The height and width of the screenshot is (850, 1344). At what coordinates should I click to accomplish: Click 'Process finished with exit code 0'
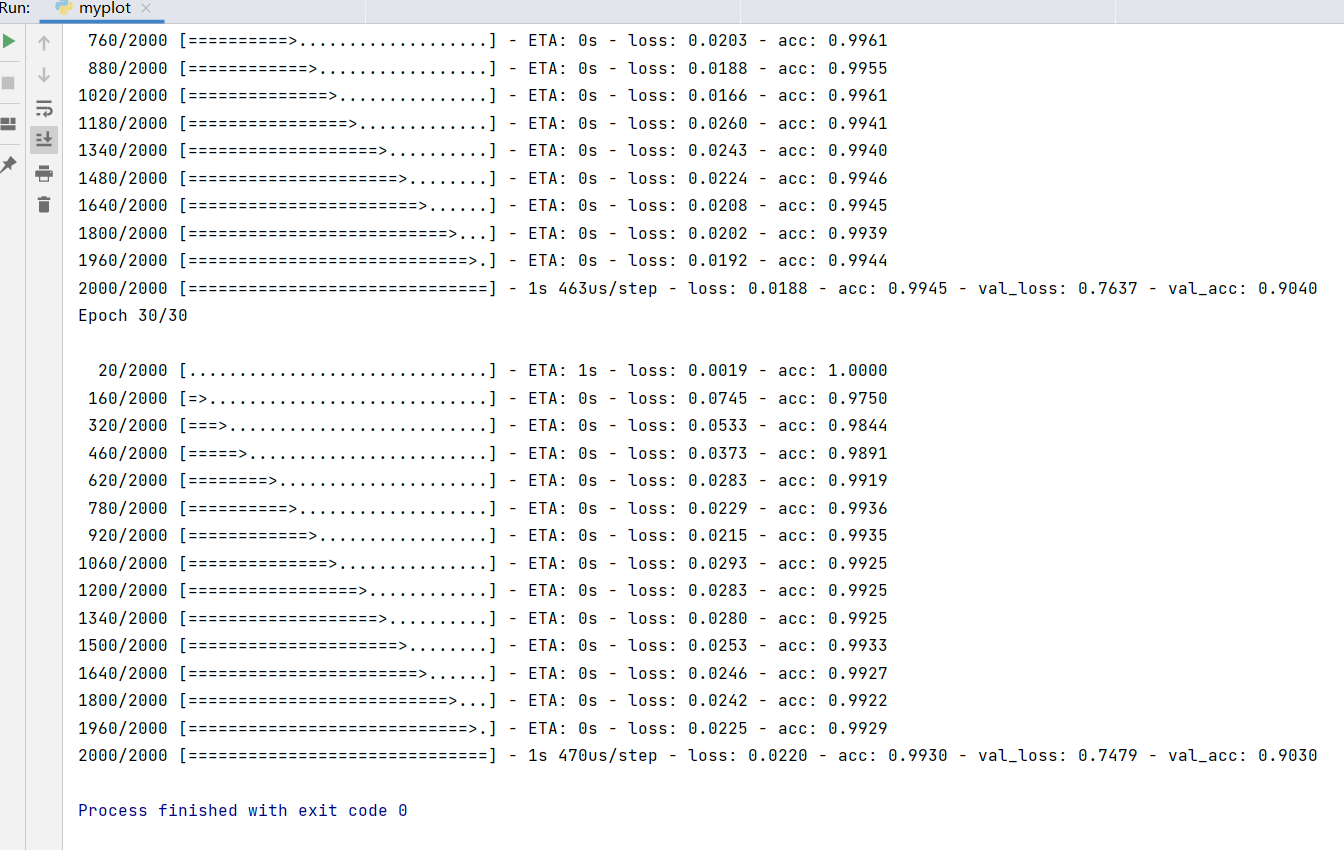243,811
